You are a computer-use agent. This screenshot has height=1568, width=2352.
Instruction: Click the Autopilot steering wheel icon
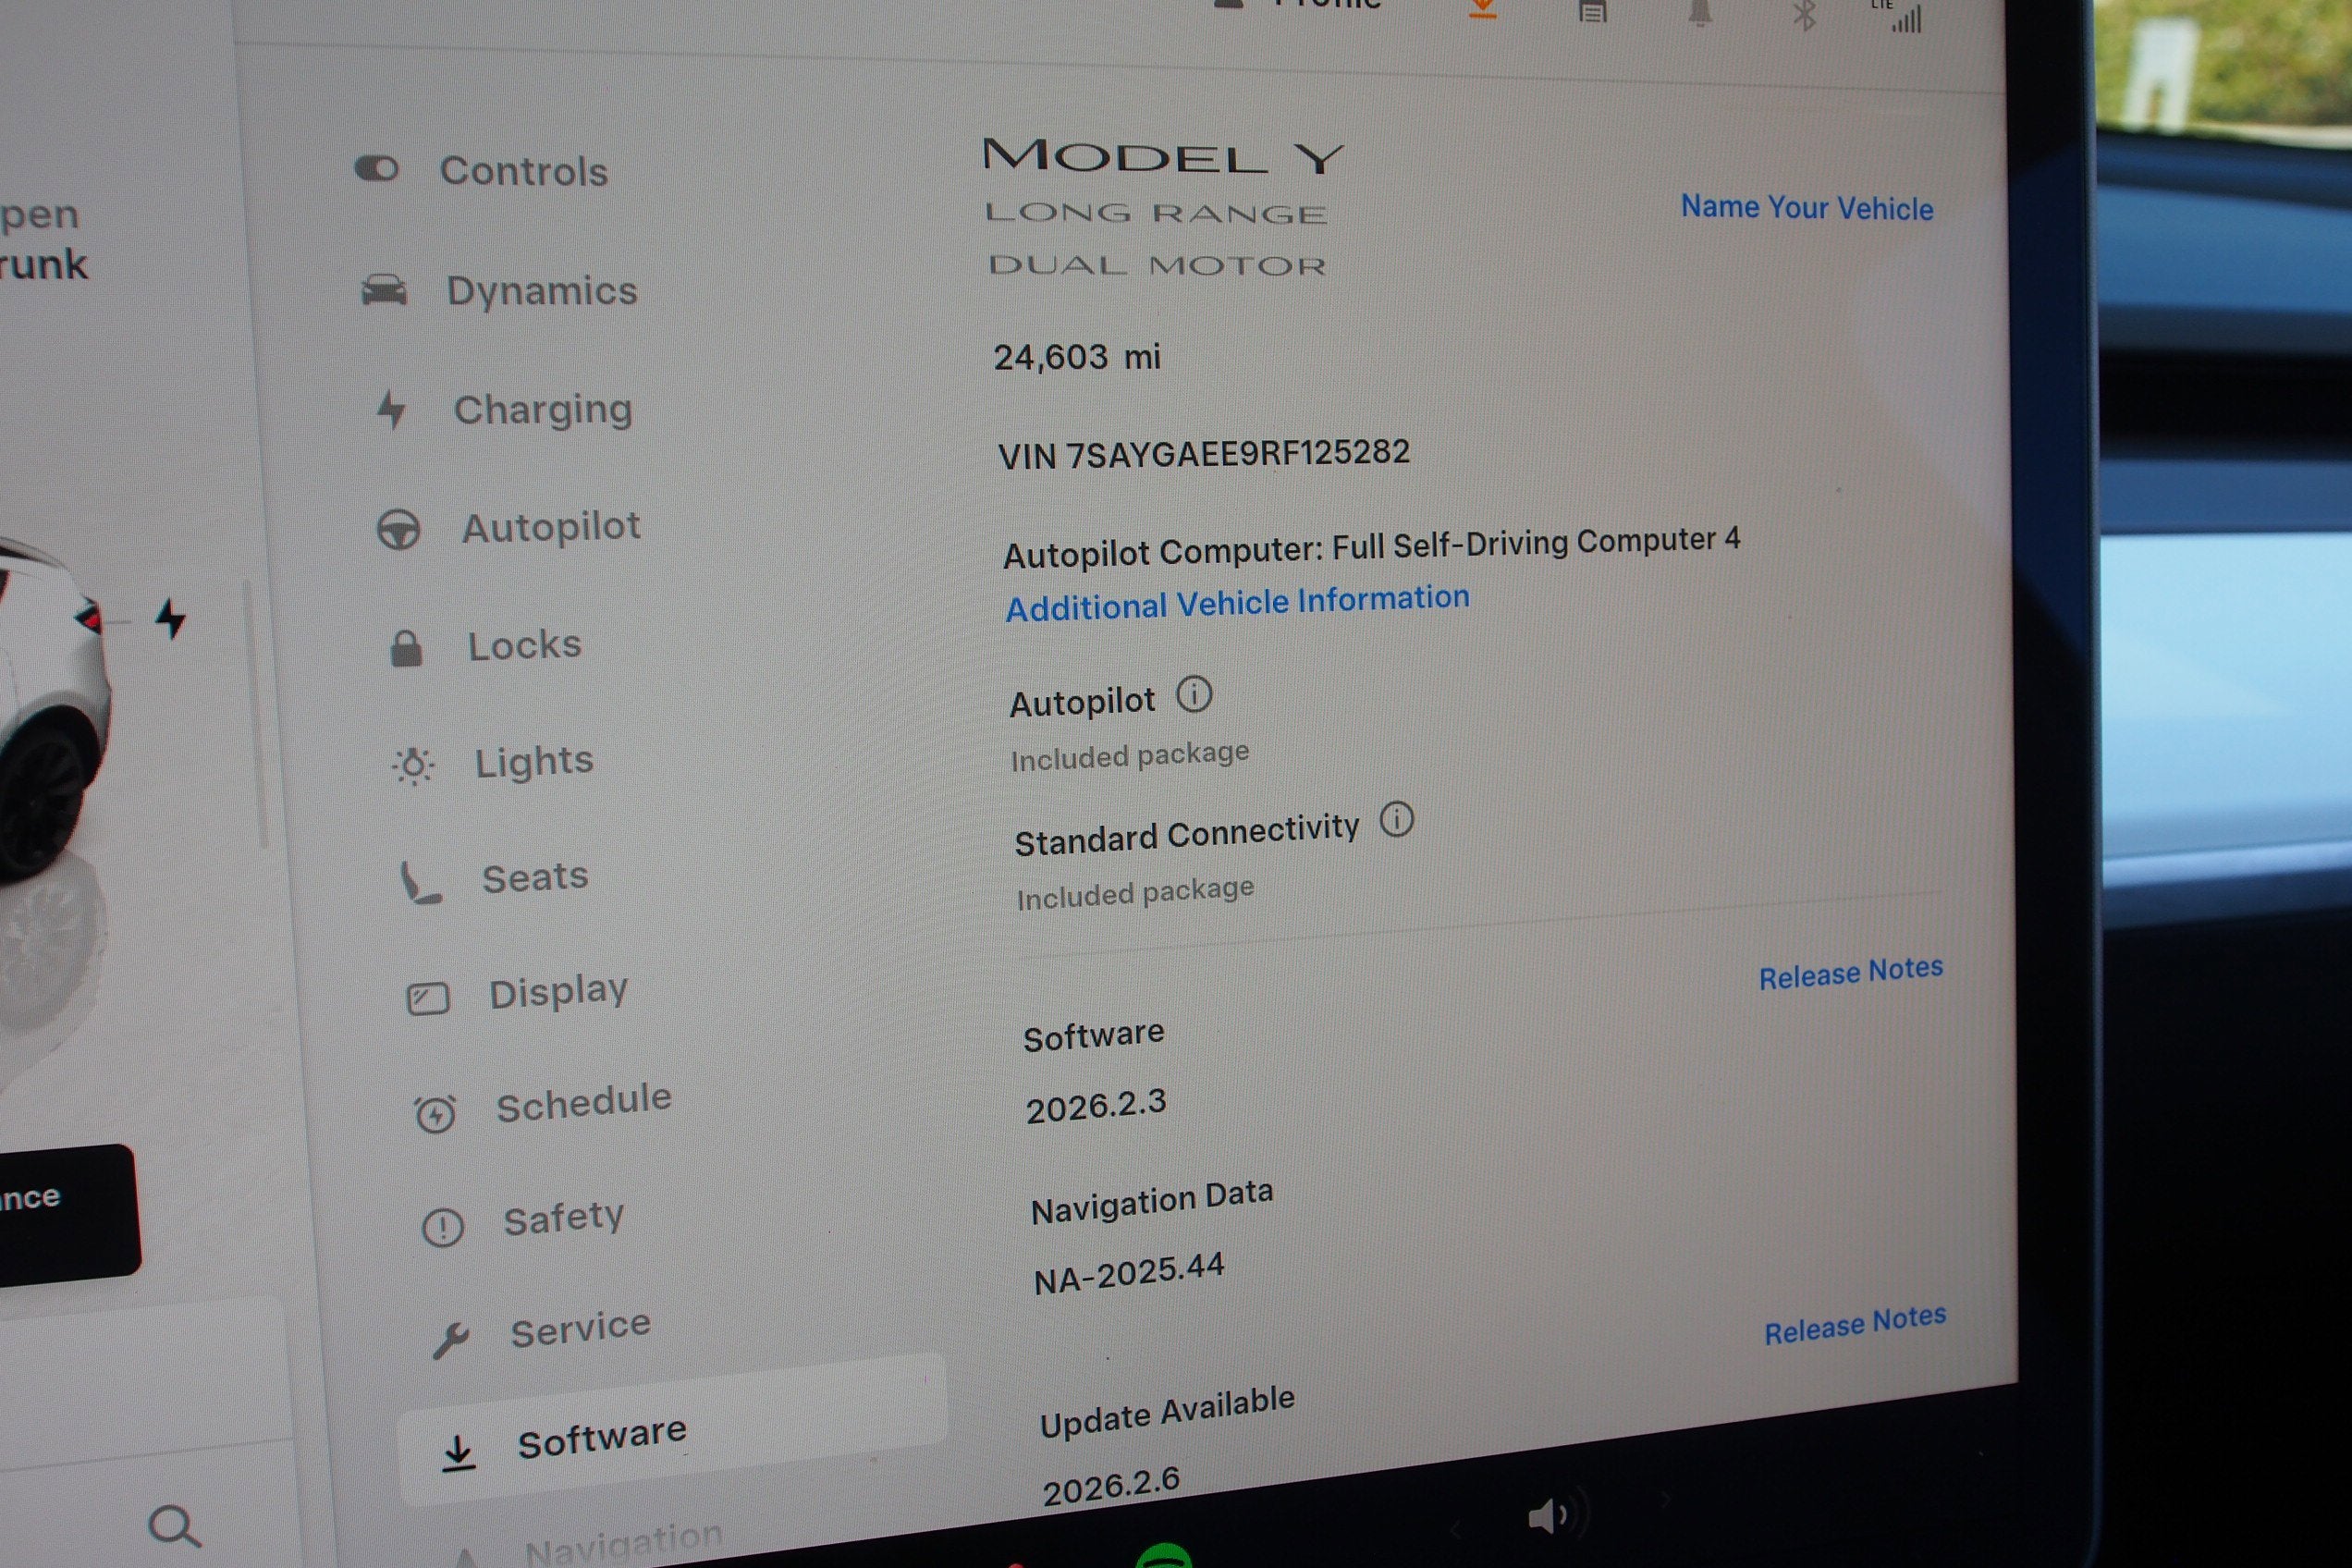pyautogui.click(x=398, y=529)
